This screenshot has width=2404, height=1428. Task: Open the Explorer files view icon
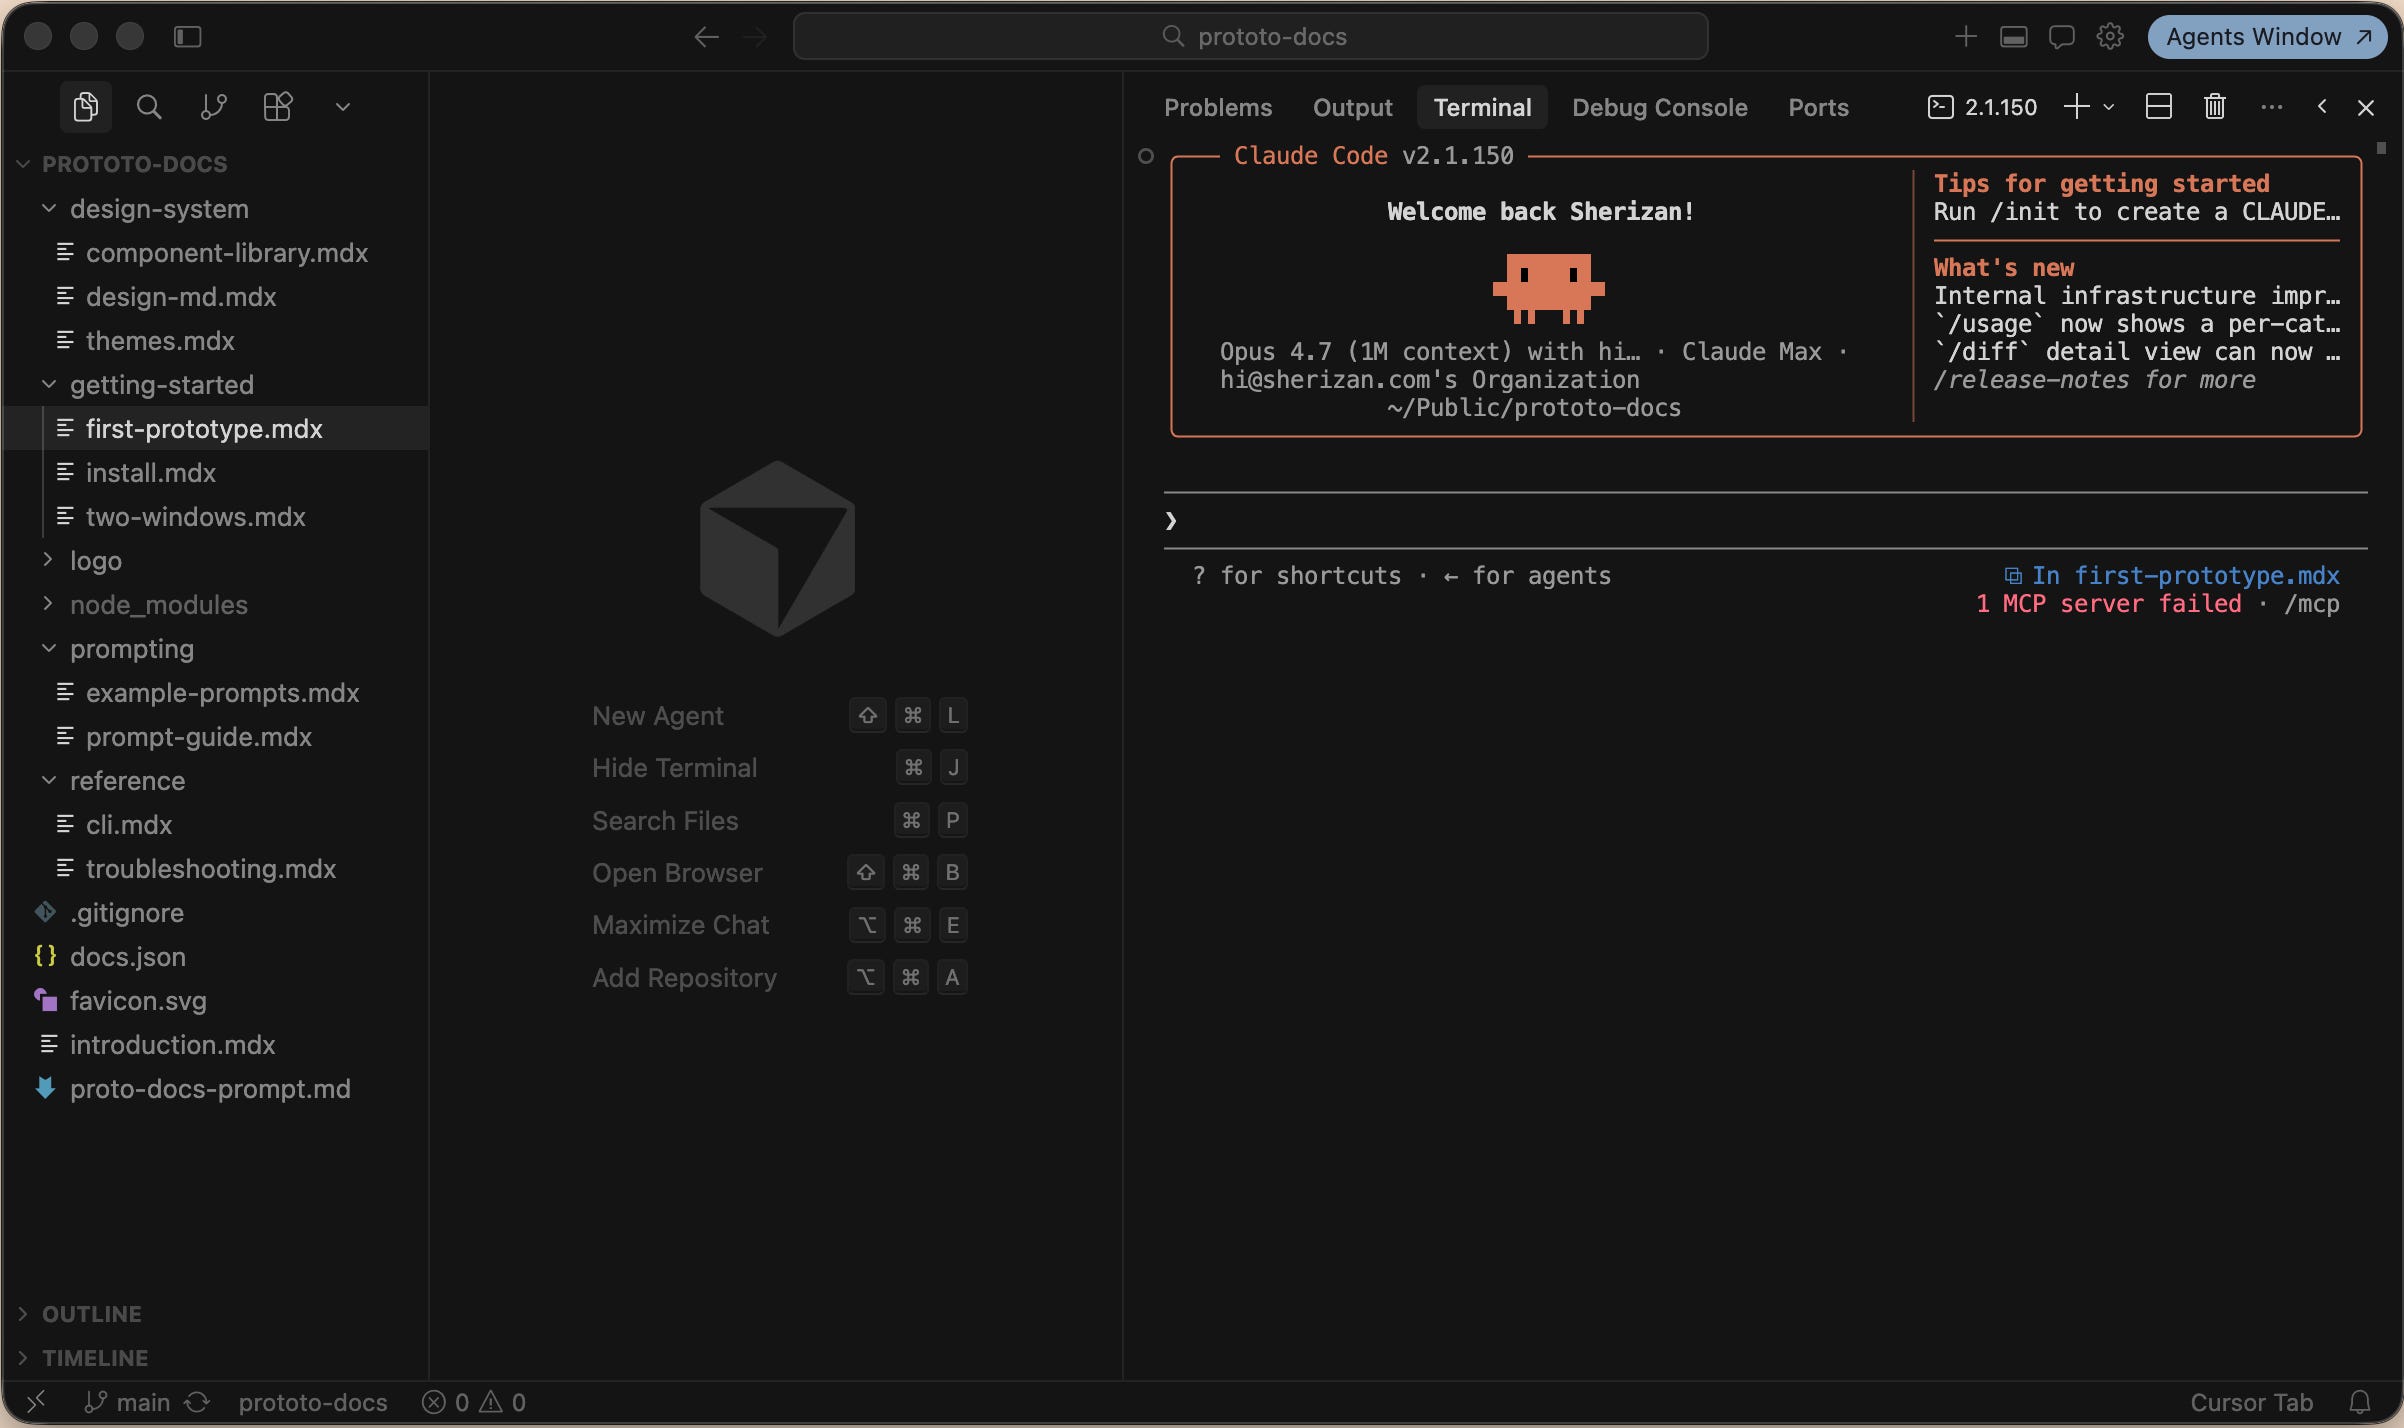(x=86, y=107)
